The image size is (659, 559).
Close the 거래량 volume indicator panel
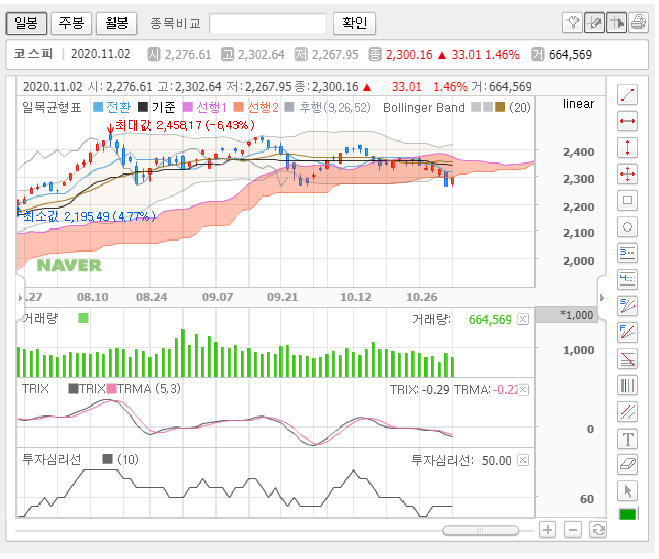[523, 319]
